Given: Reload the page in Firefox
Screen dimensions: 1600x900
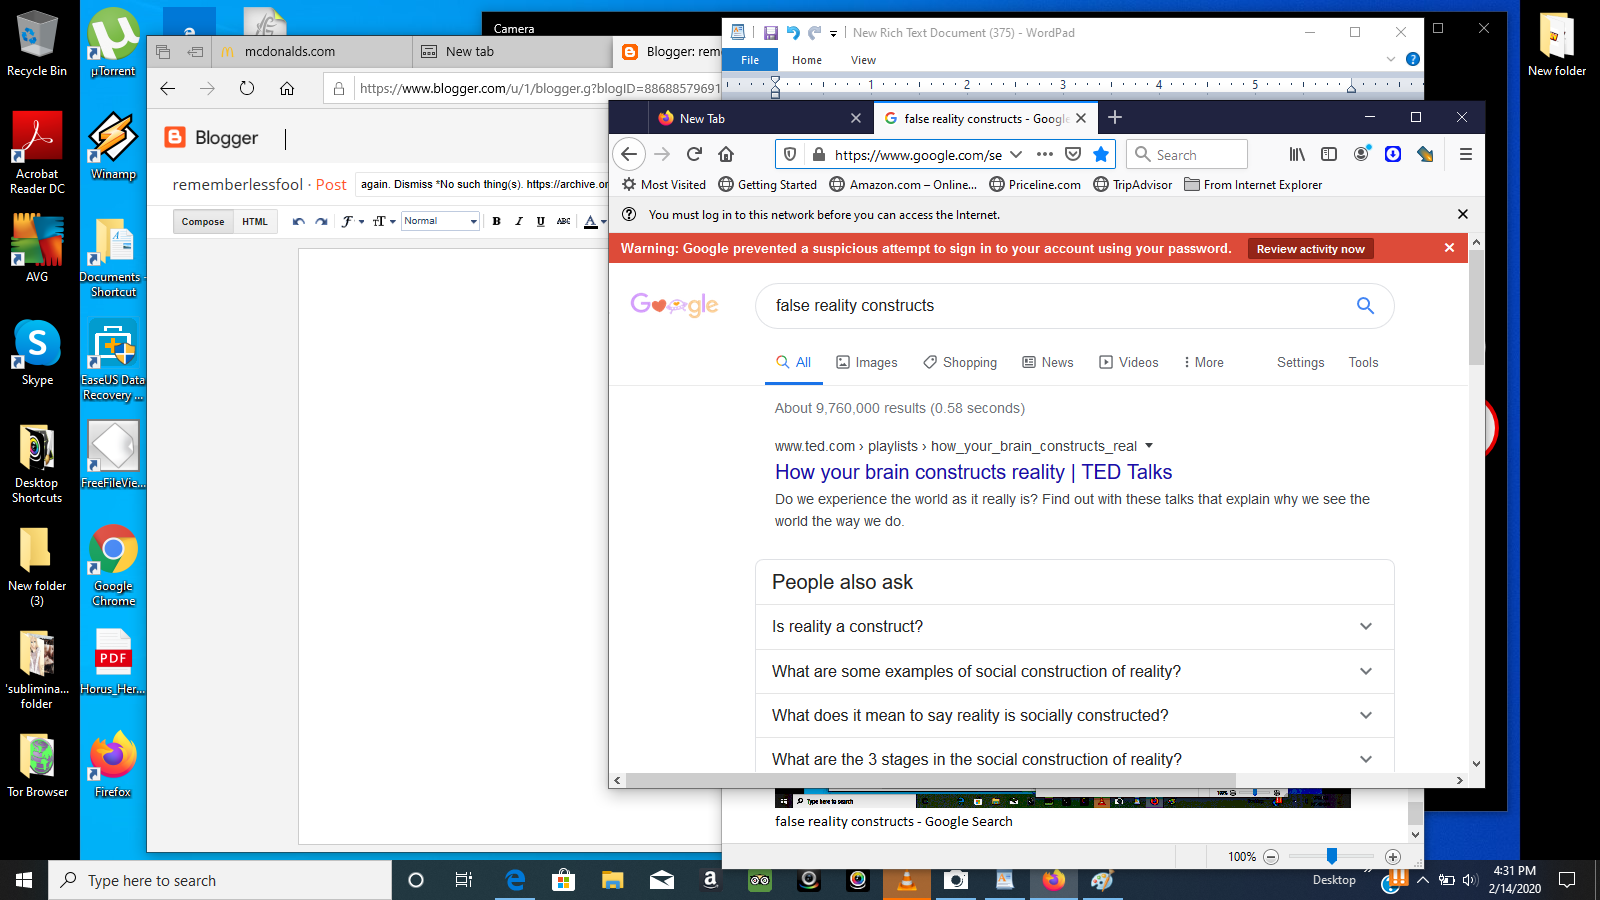Looking at the screenshot, I should (694, 154).
